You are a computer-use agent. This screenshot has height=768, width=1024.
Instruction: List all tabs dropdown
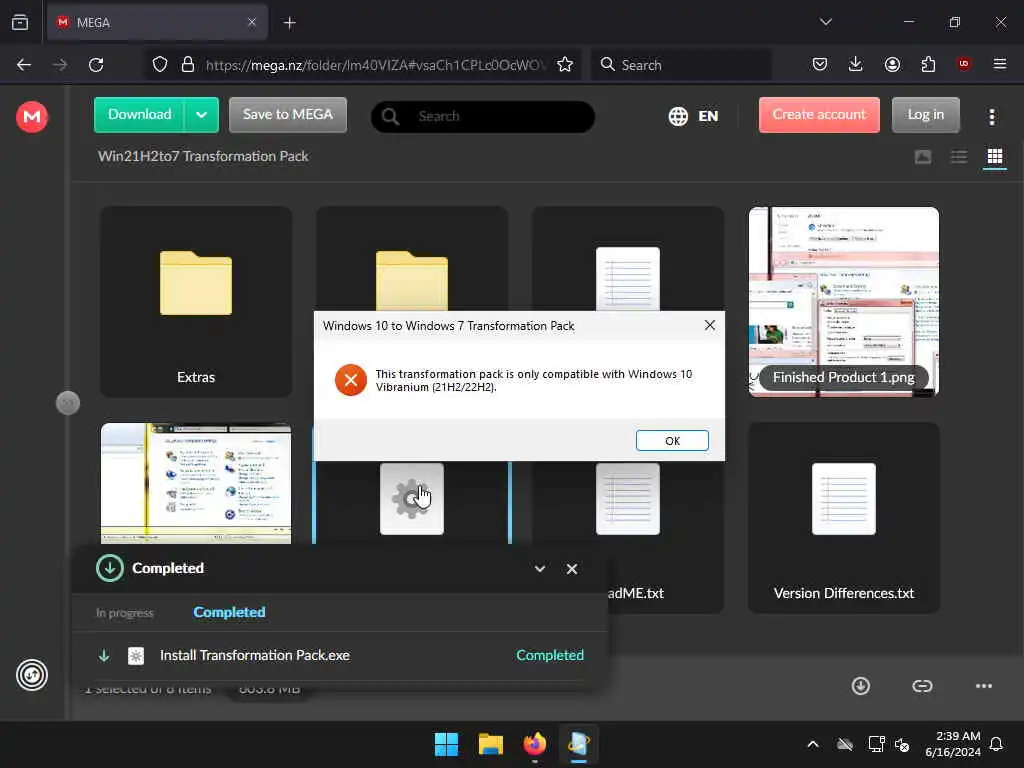point(825,22)
